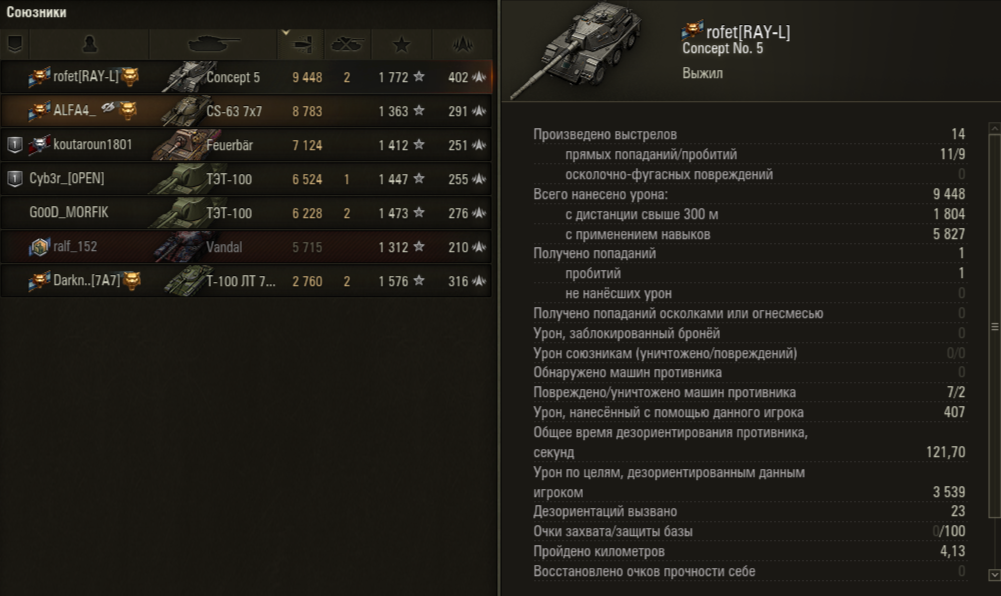This screenshot has width=1001, height=596.
Task: Sort by player name silhouette icon
Action: click(90, 43)
